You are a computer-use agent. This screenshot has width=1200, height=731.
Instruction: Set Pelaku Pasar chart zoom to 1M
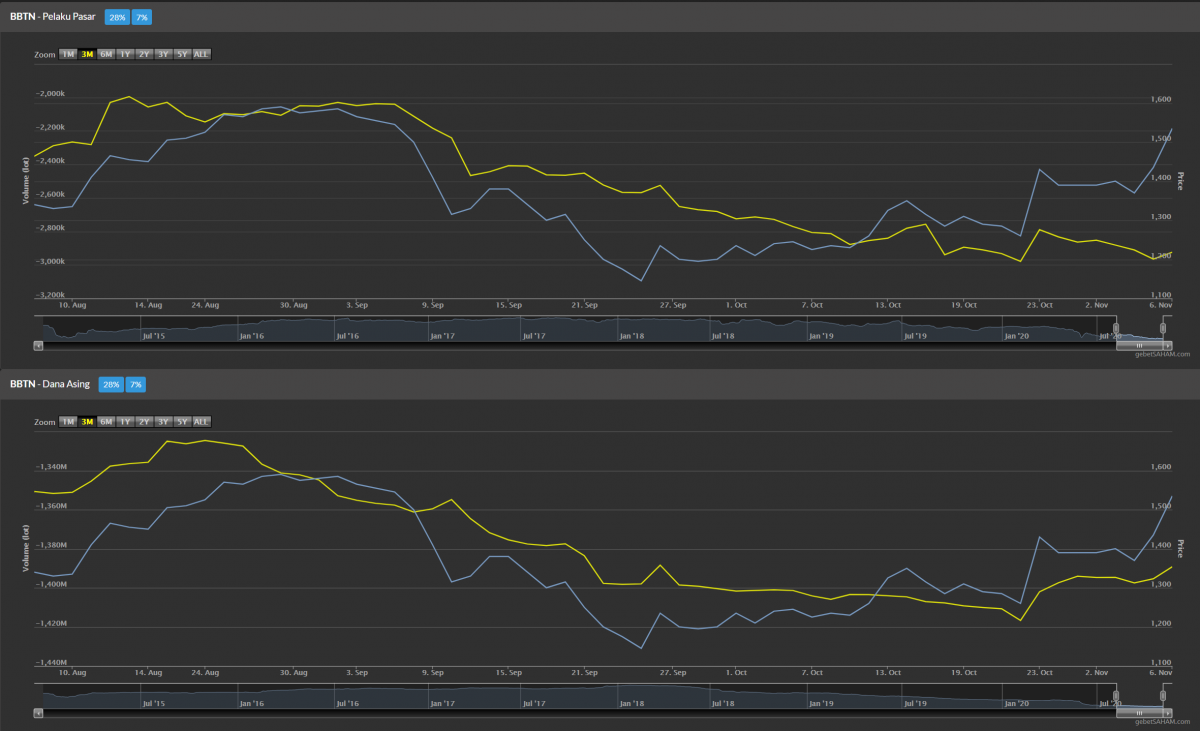coord(68,54)
